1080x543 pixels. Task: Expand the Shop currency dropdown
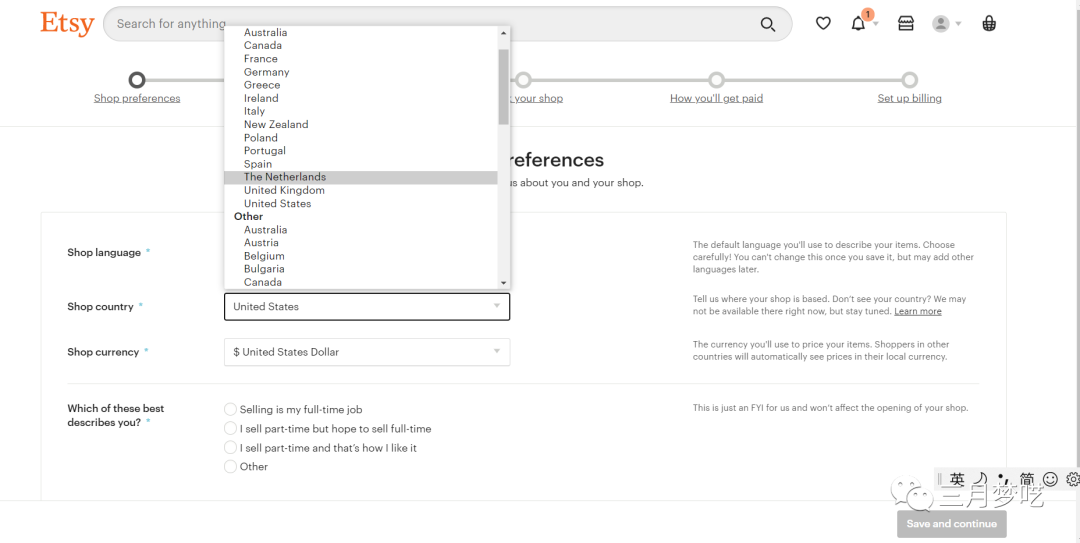click(x=366, y=352)
